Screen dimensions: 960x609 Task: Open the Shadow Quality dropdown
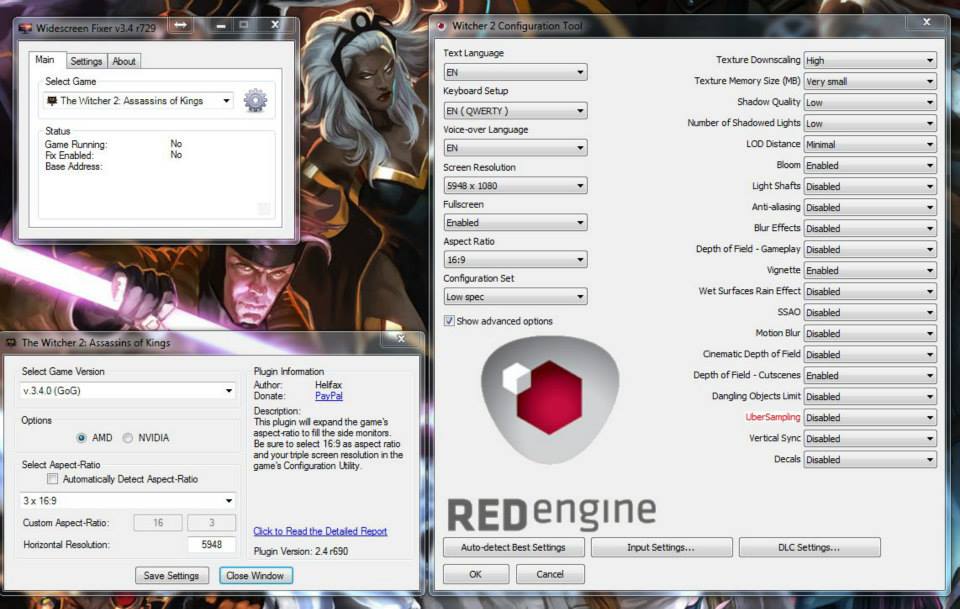870,102
